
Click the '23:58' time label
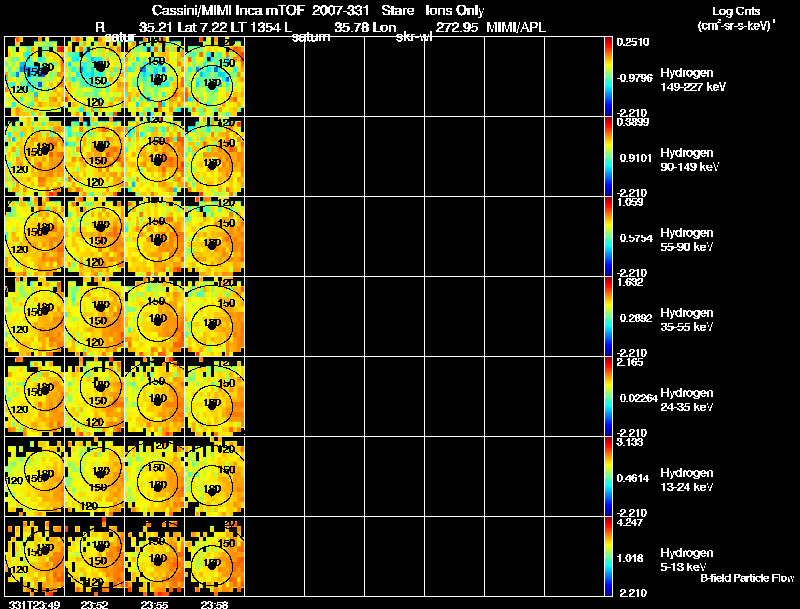pyautogui.click(x=214, y=604)
